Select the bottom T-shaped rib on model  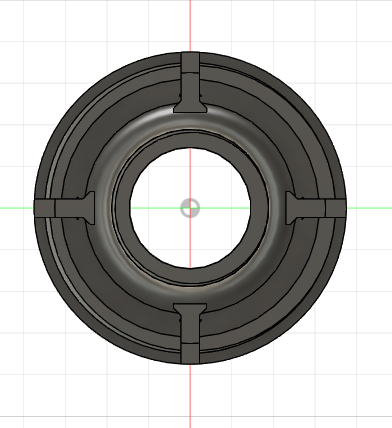tap(190, 333)
